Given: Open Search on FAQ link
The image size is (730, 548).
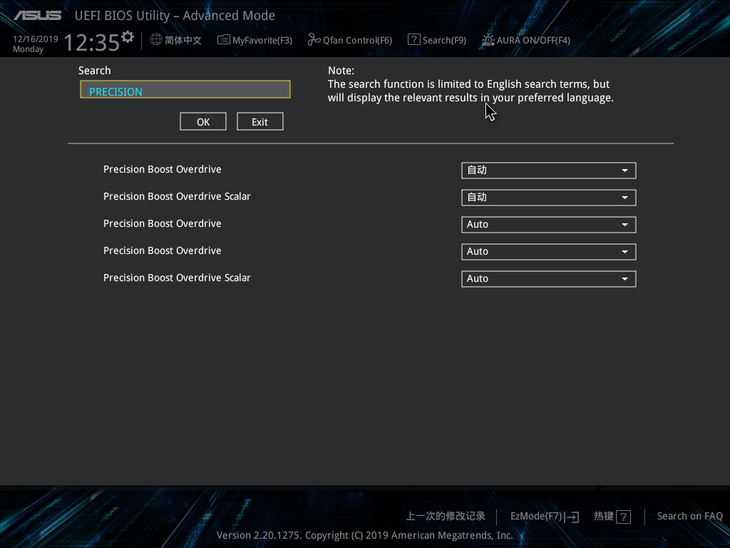Looking at the screenshot, I should (x=689, y=516).
